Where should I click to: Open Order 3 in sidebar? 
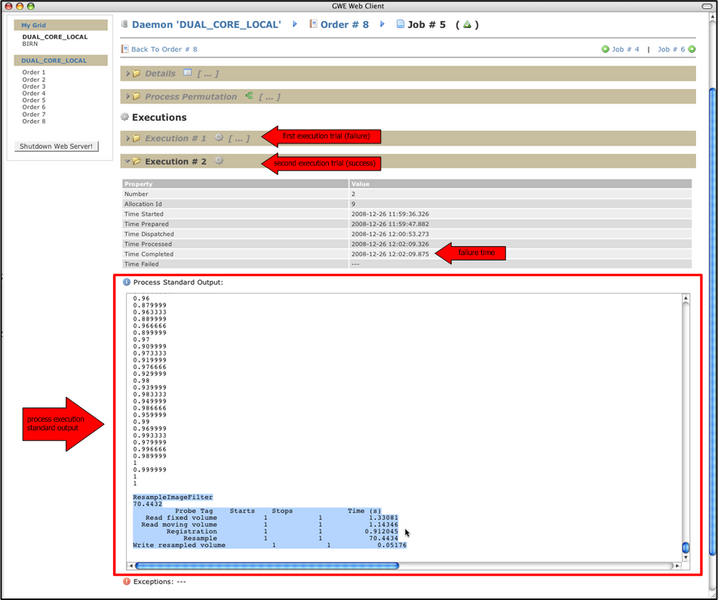click(x=33, y=86)
